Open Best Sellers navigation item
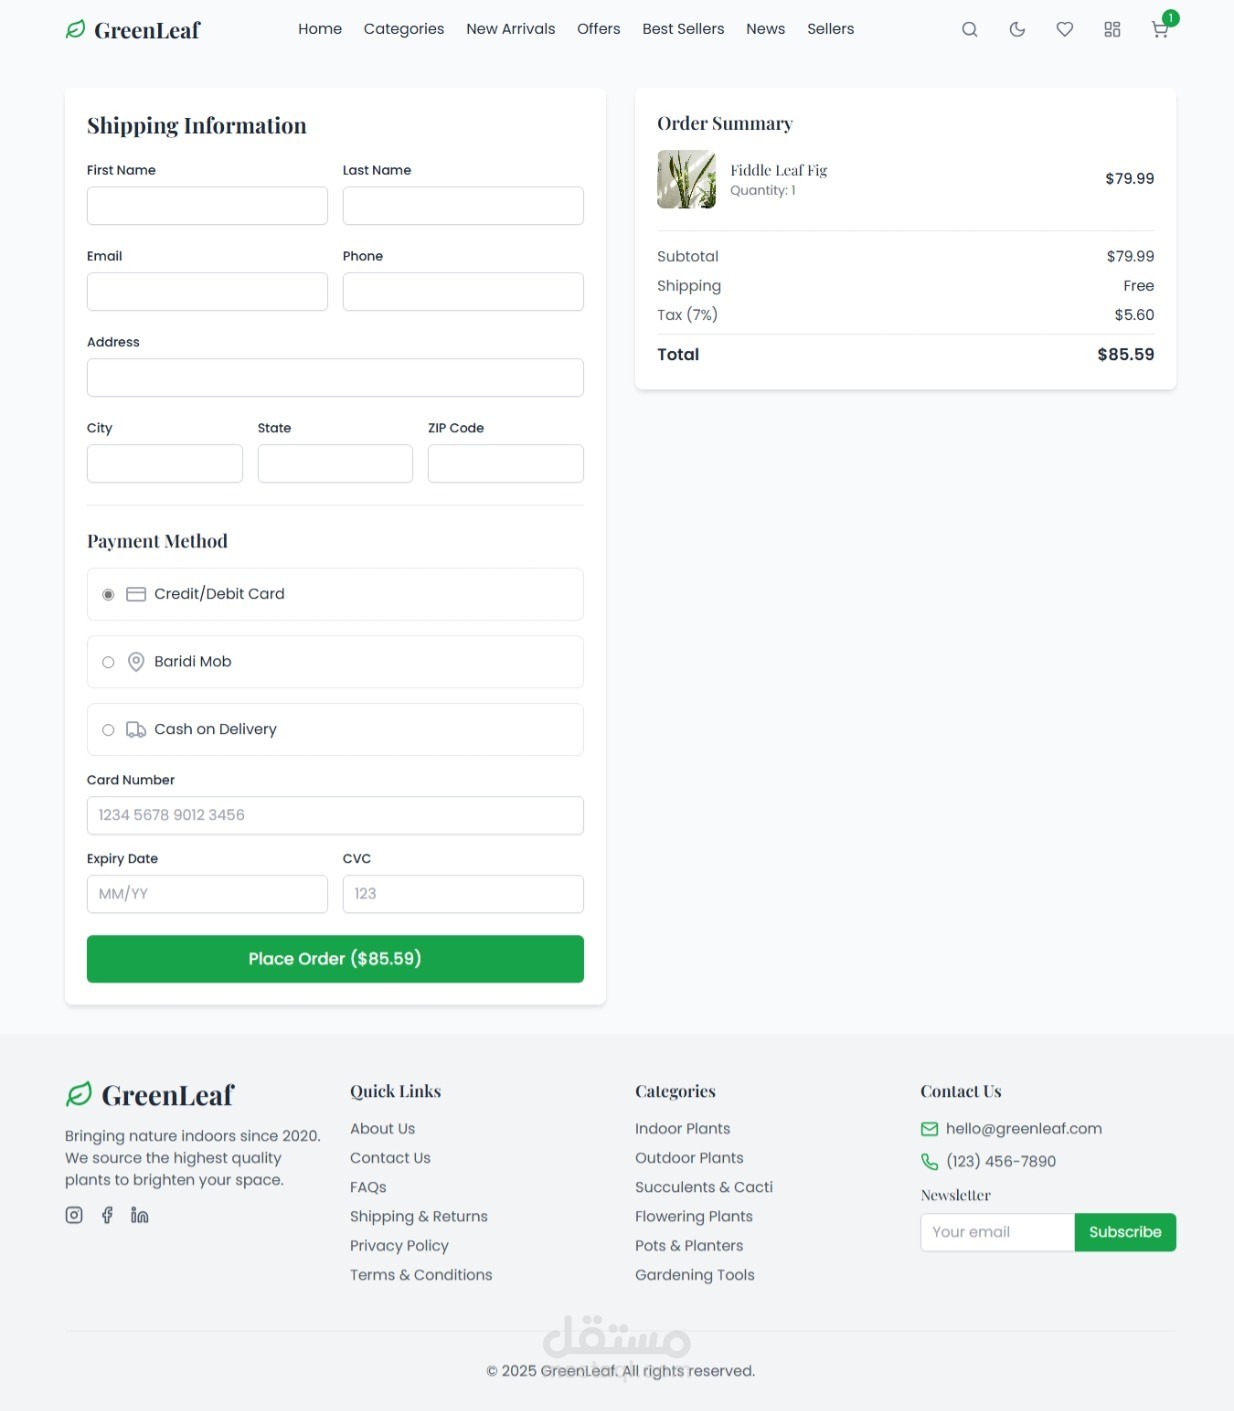 683,29
